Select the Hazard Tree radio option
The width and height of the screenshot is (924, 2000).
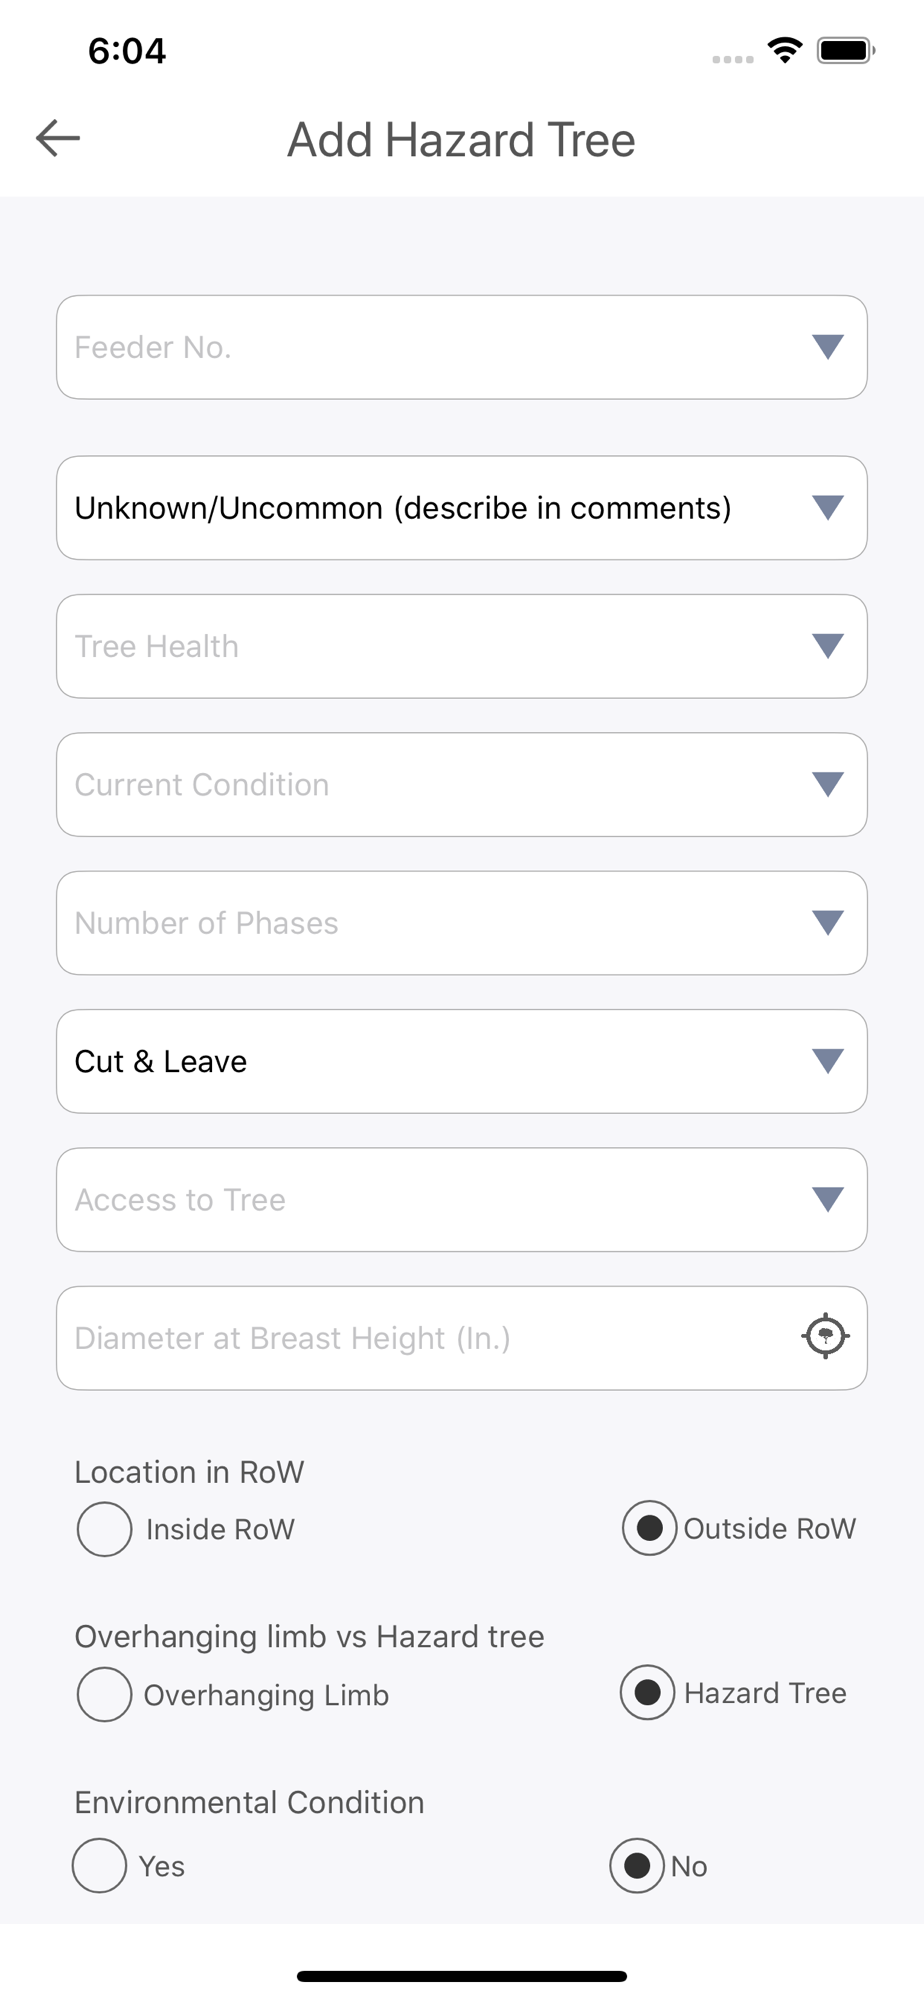point(648,1692)
